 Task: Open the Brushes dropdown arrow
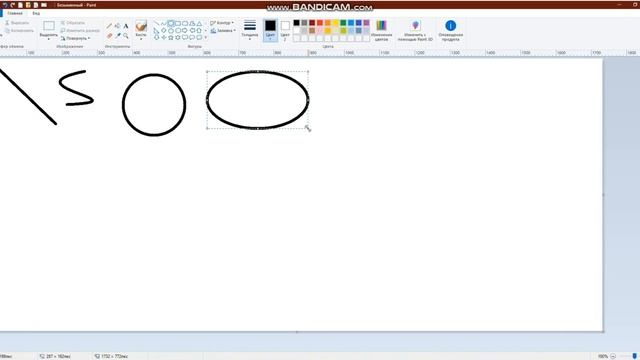pyautogui.click(x=141, y=38)
